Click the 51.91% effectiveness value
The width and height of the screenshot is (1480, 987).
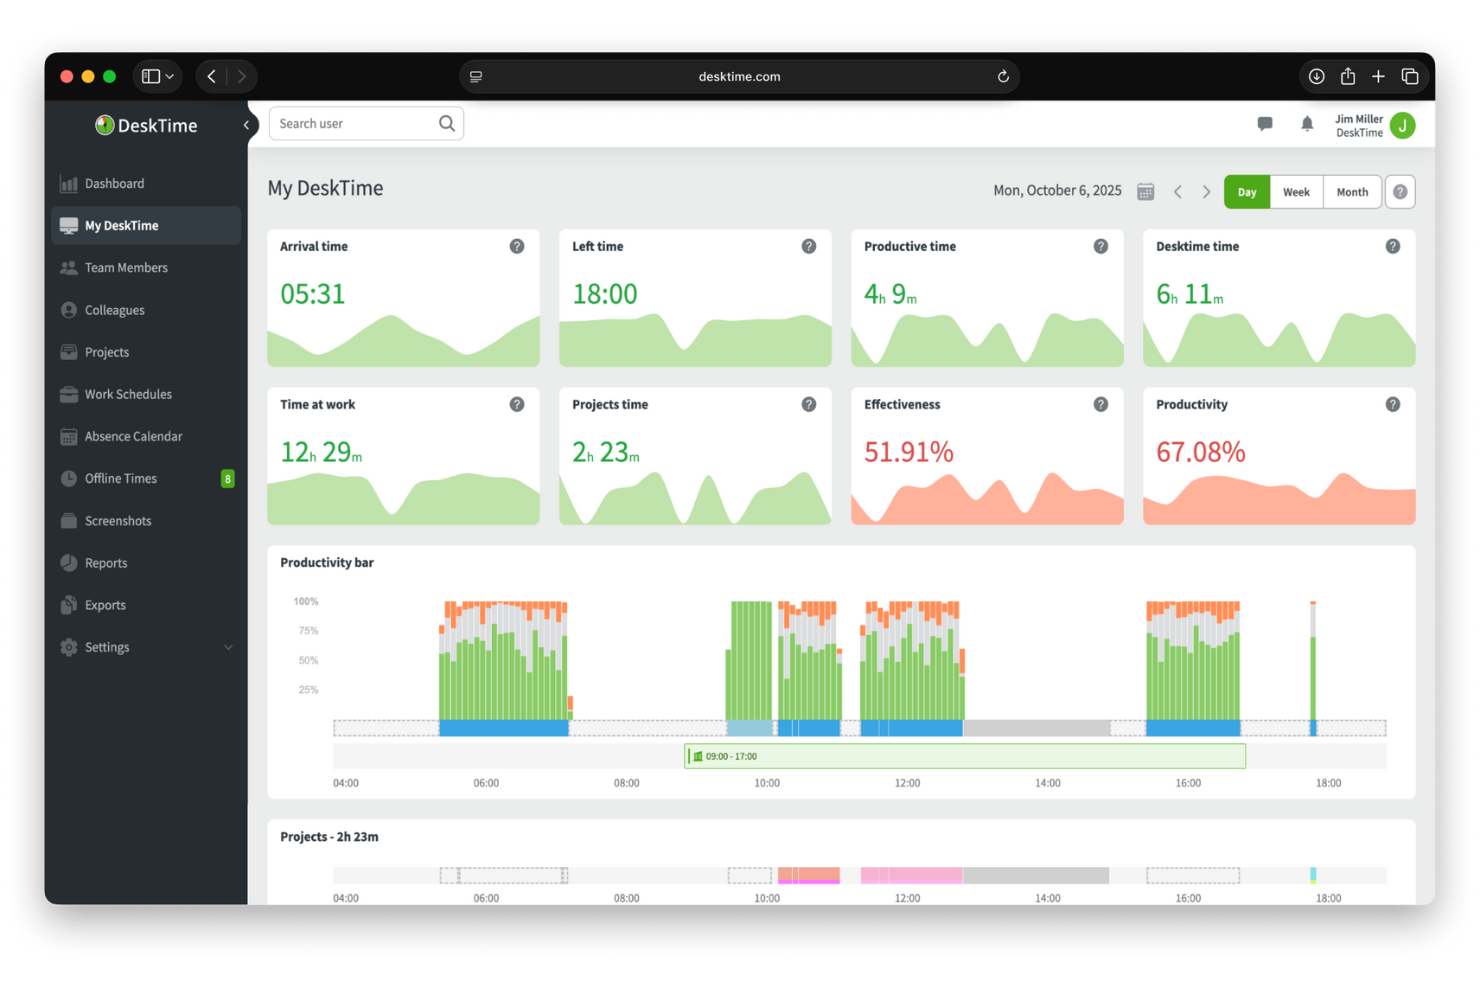coord(908,453)
